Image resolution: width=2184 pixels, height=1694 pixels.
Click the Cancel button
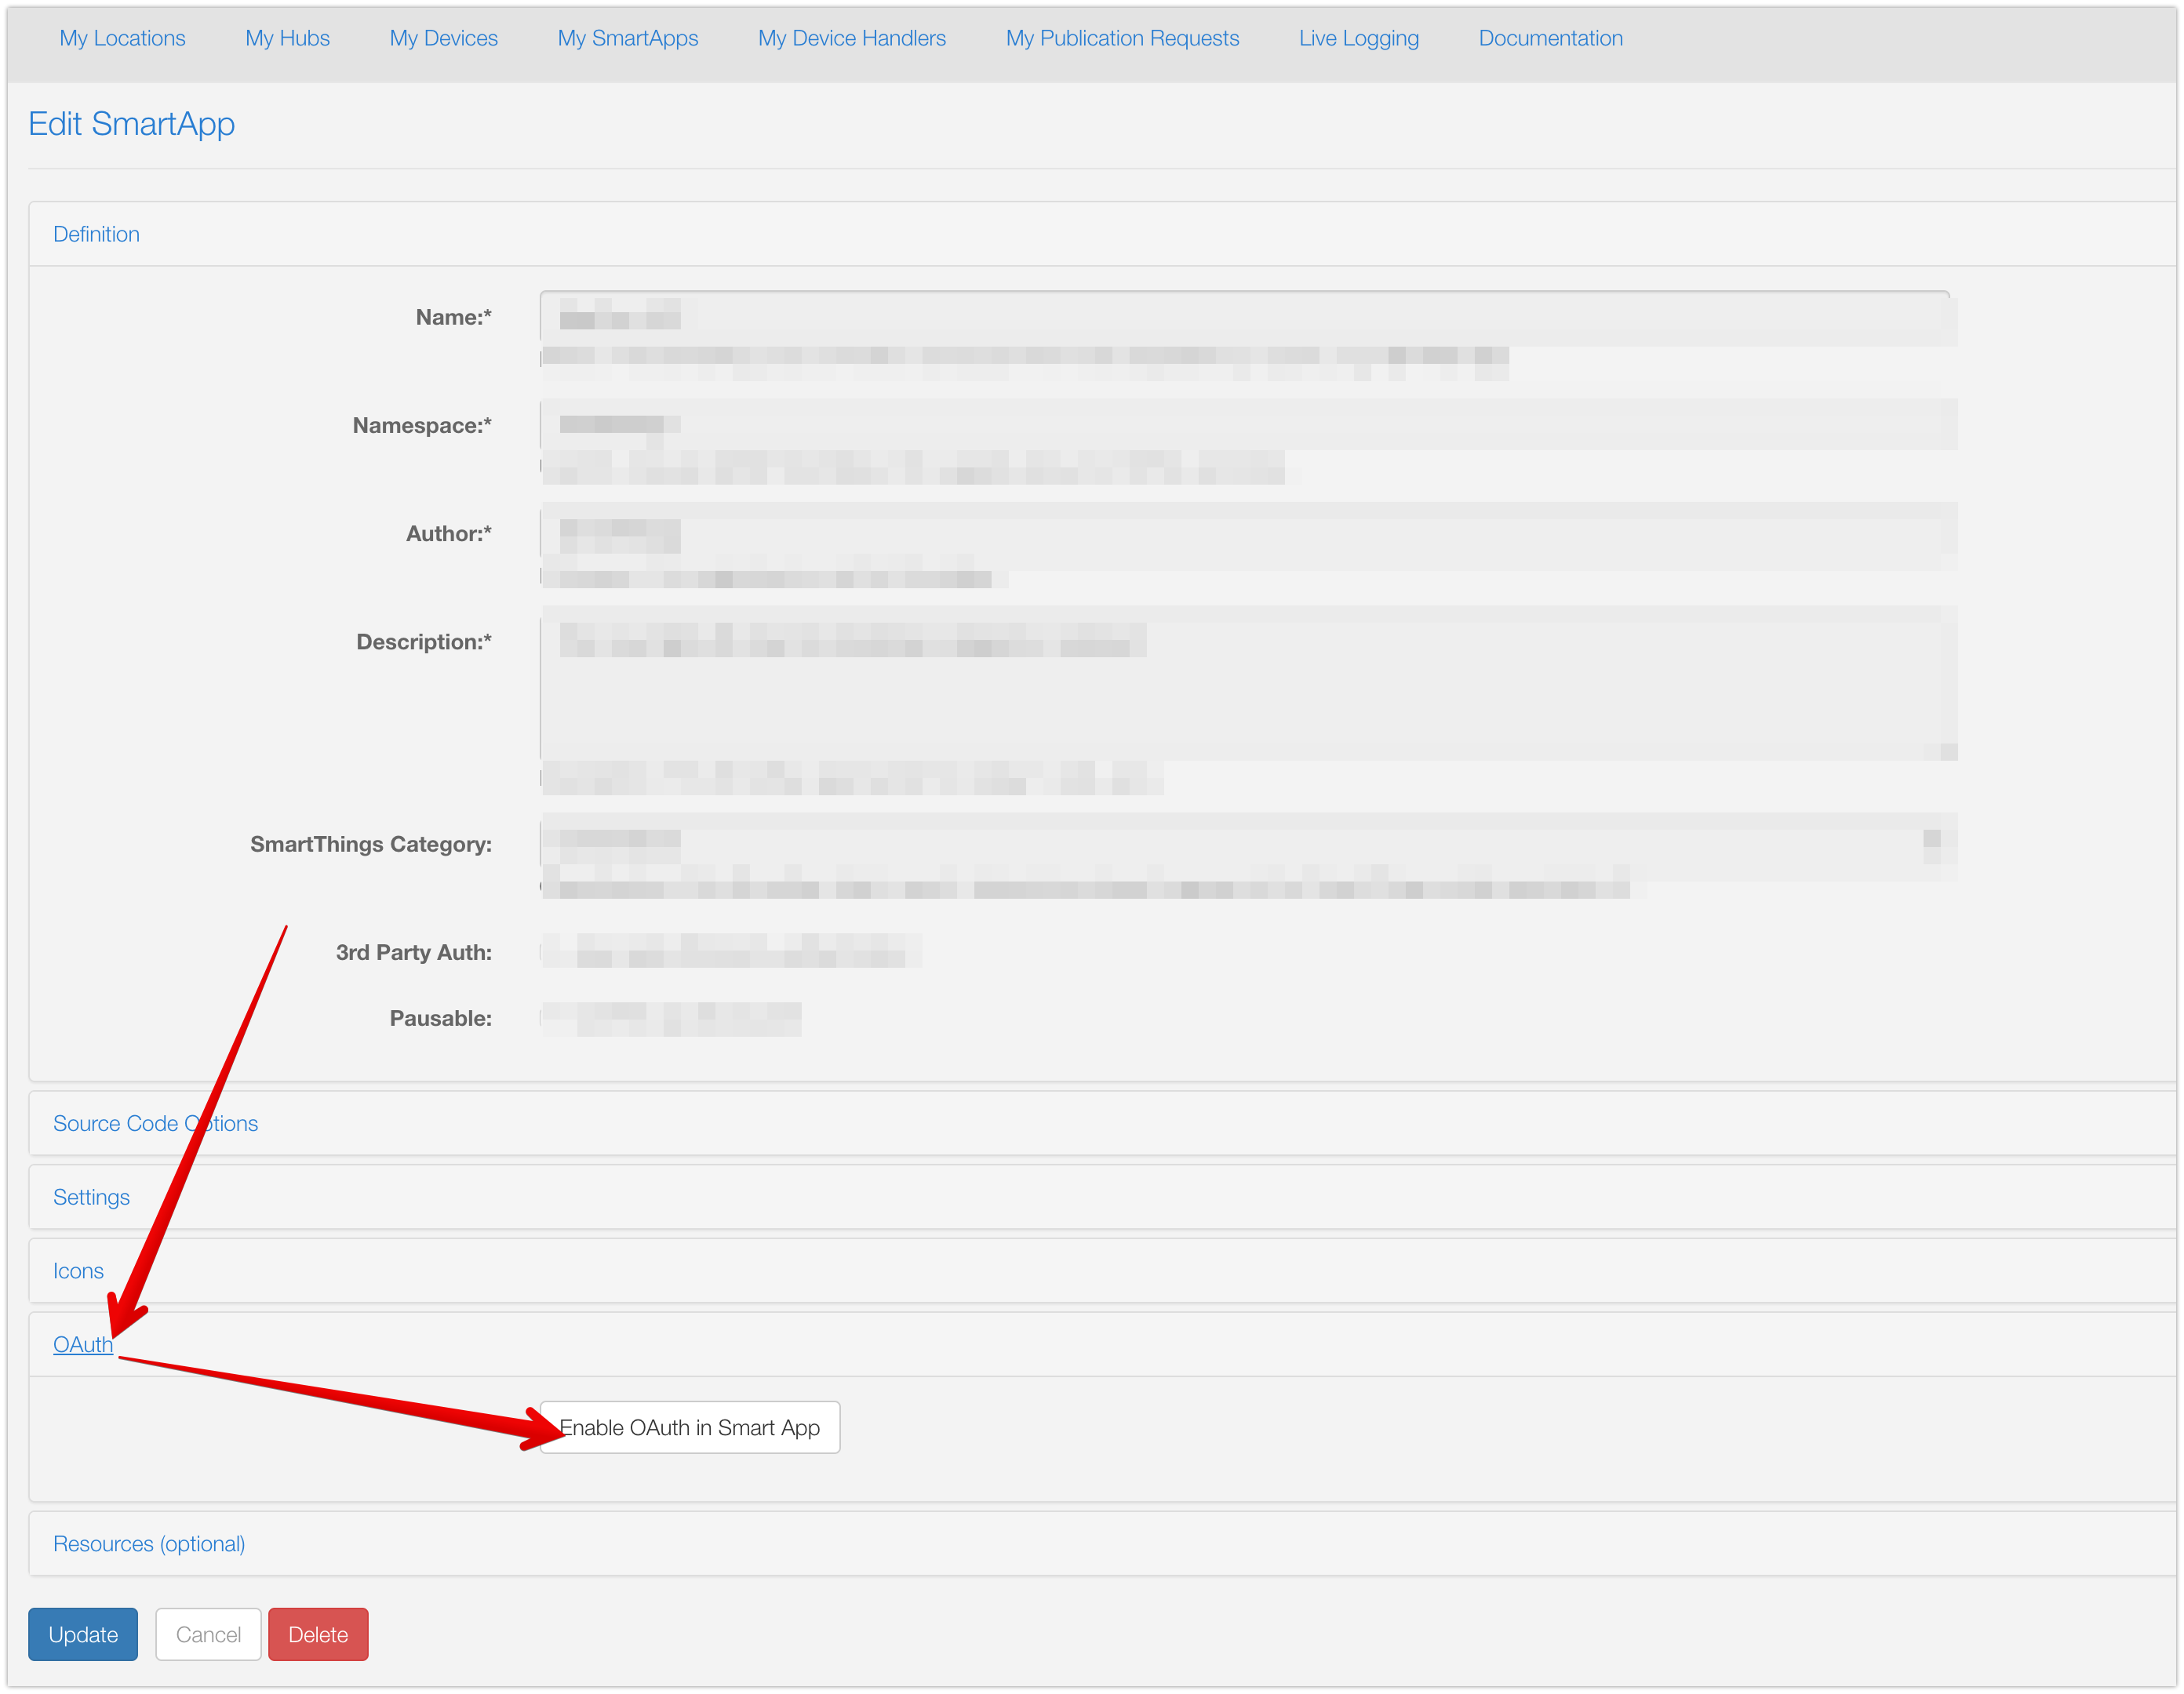point(208,1635)
